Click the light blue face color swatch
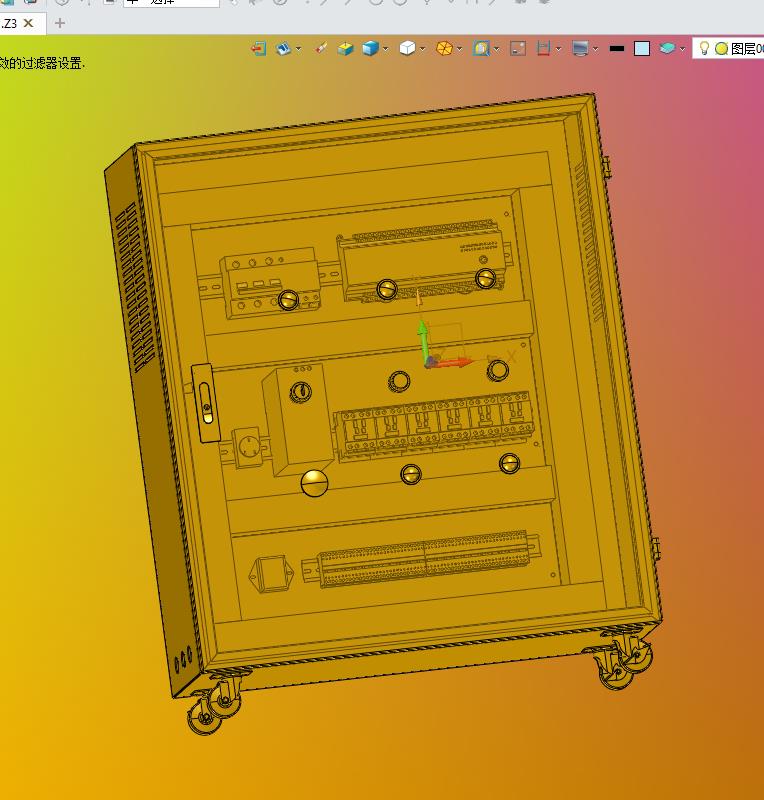The image size is (764, 800). [642, 48]
